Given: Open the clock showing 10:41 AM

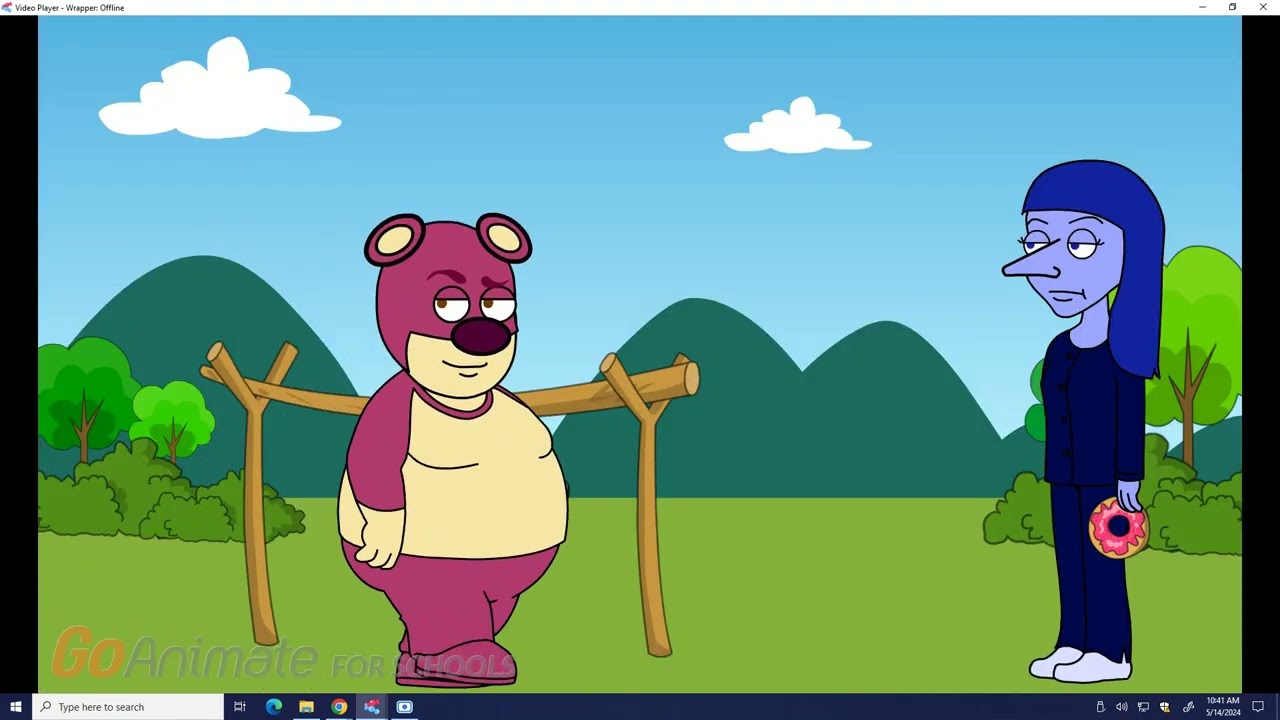Looking at the screenshot, I should (1223, 707).
